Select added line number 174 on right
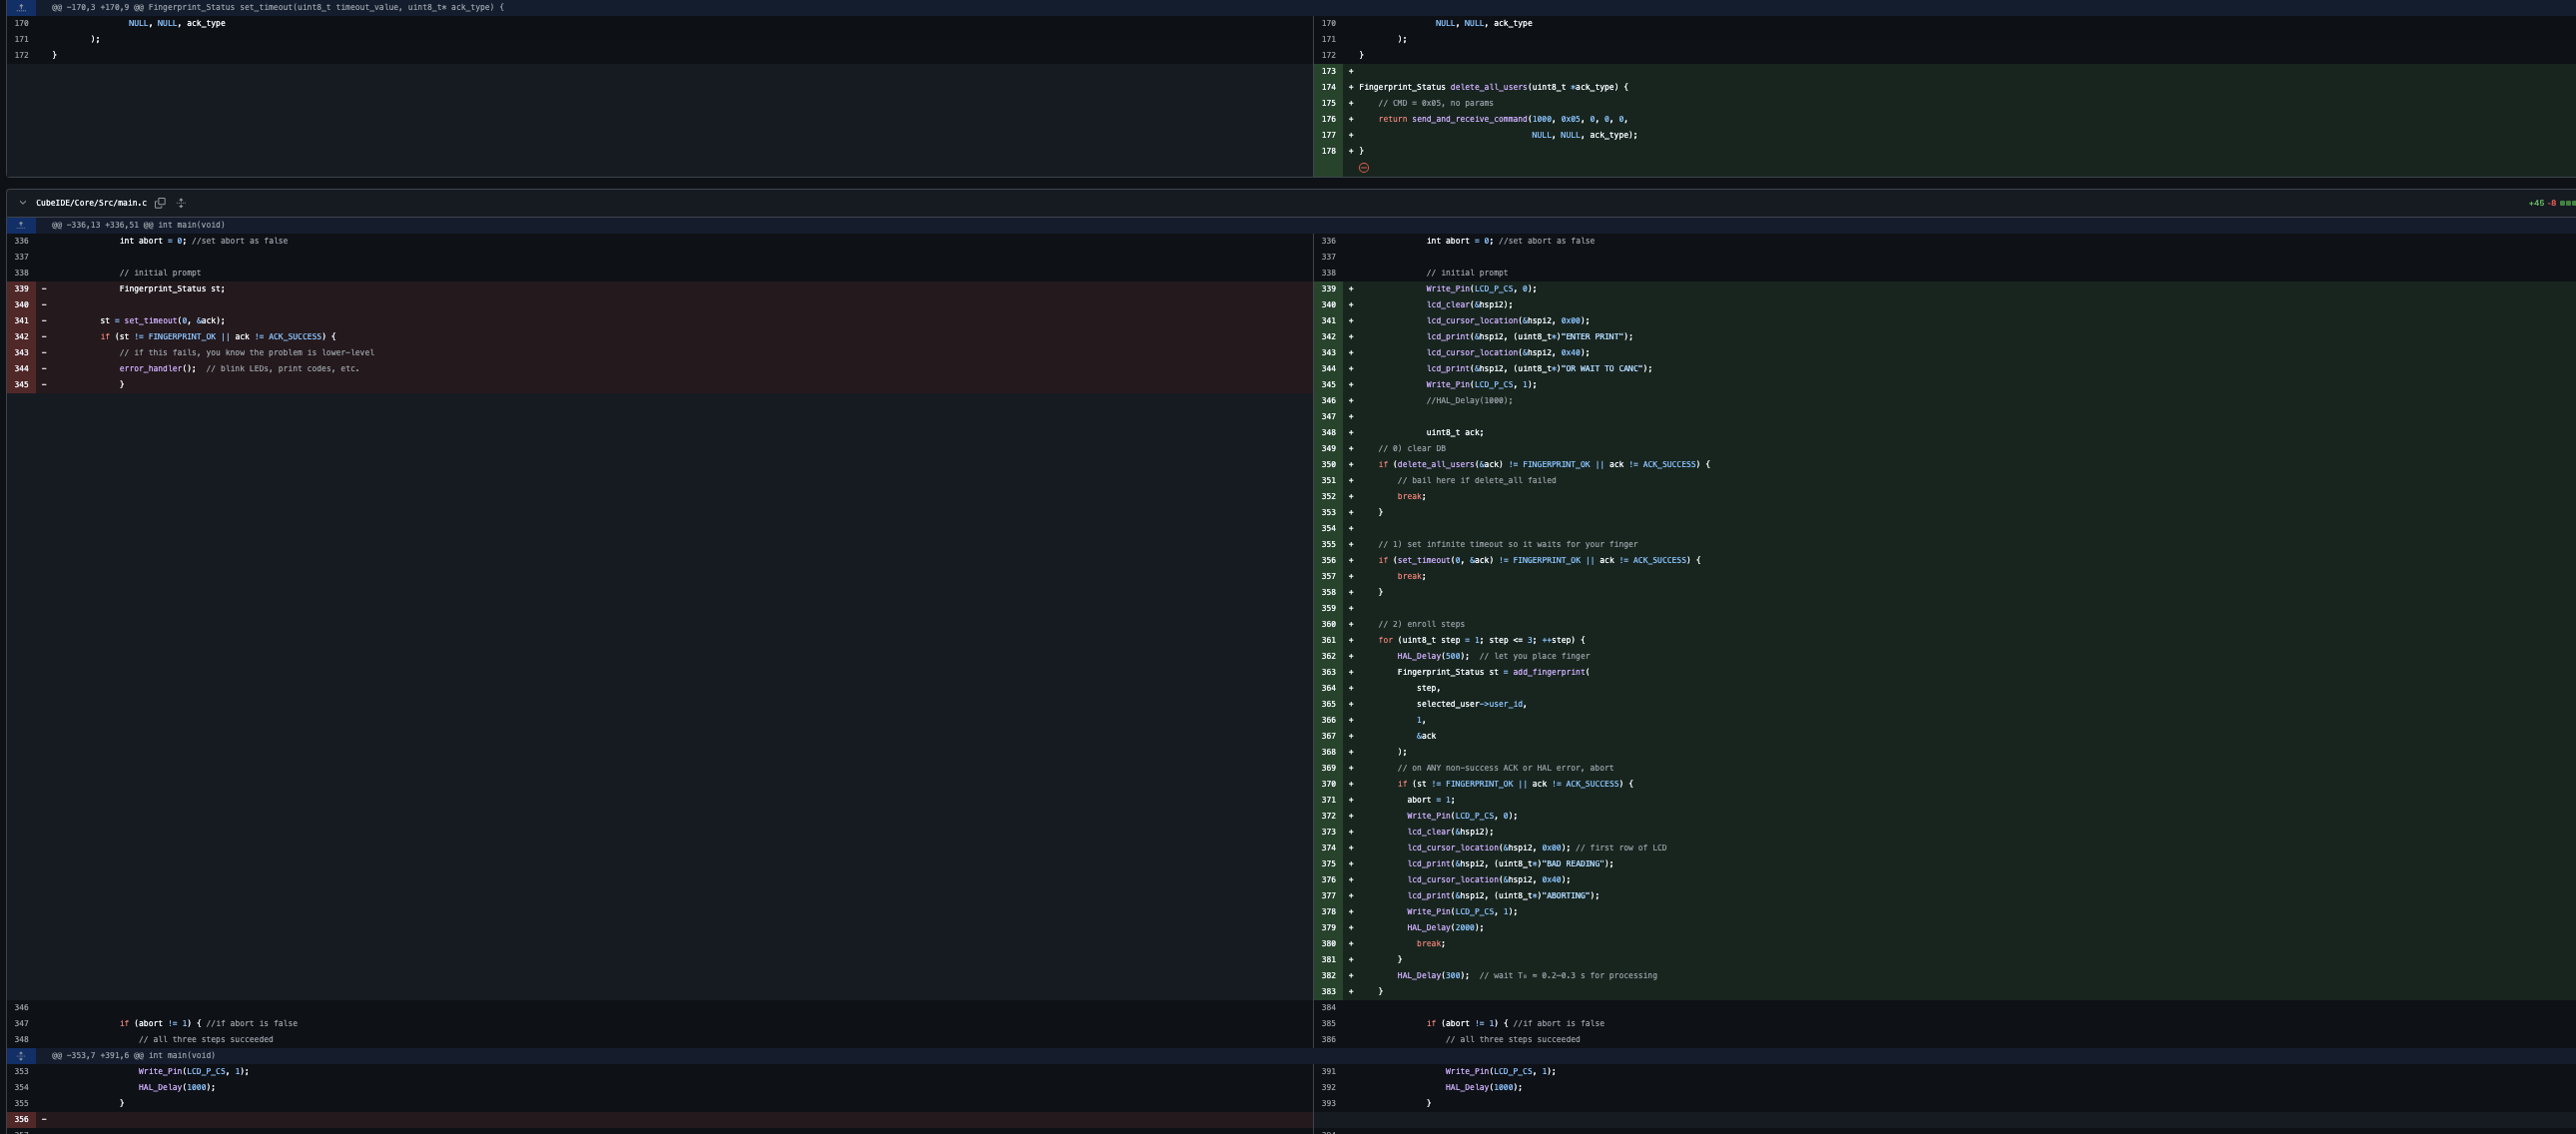This screenshot has width=2576, height=1134. [1328, 87]
